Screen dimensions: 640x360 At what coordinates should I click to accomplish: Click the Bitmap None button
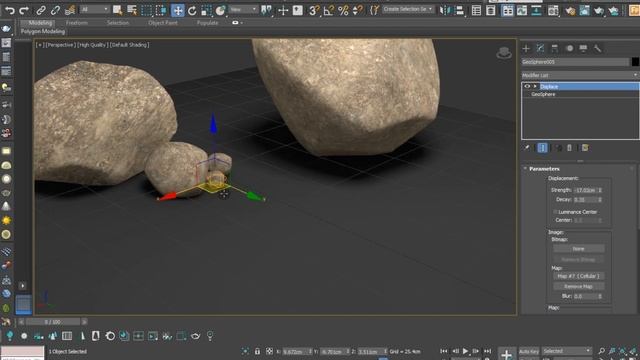(579, 249)
